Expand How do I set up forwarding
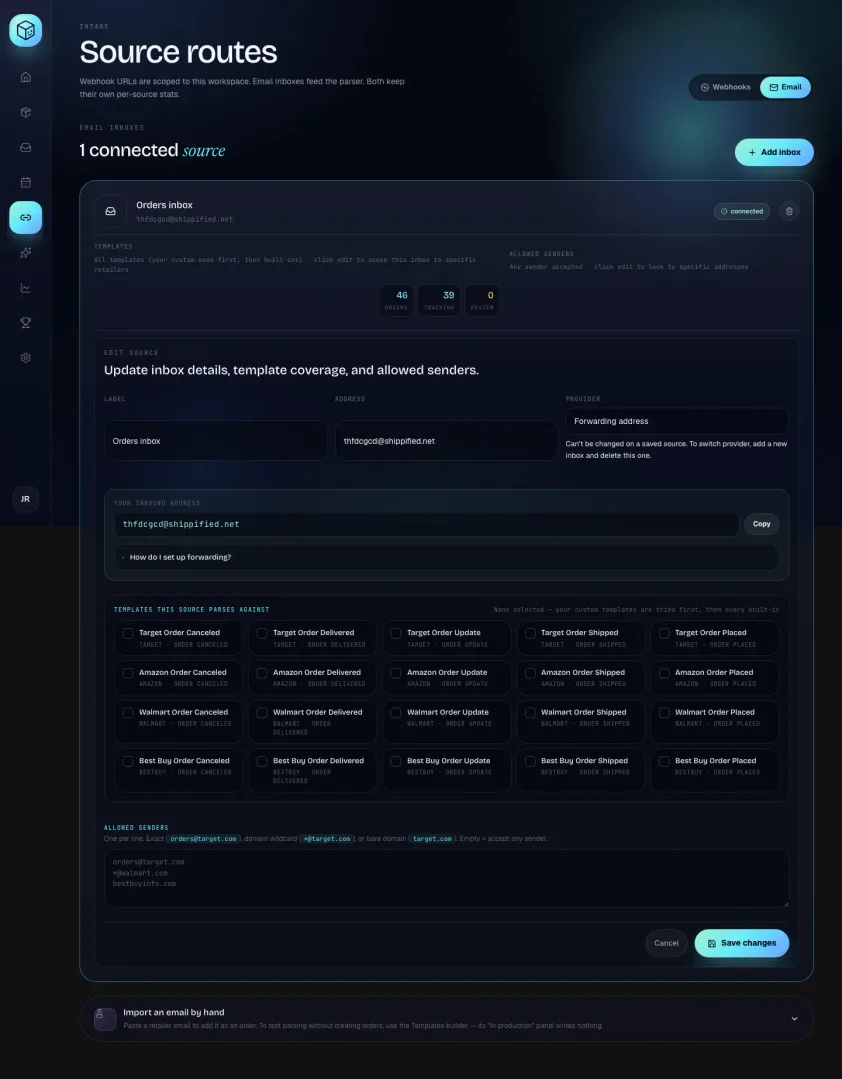 pos(446,557)
